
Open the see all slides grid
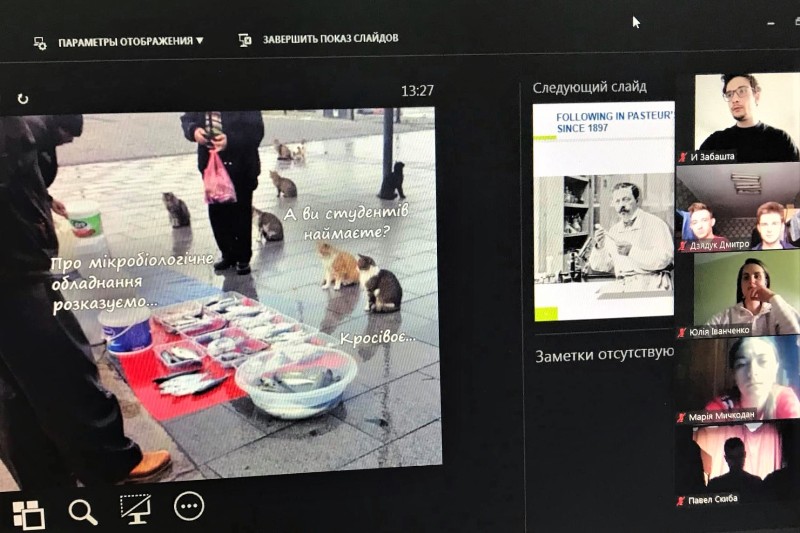(29, 514)
